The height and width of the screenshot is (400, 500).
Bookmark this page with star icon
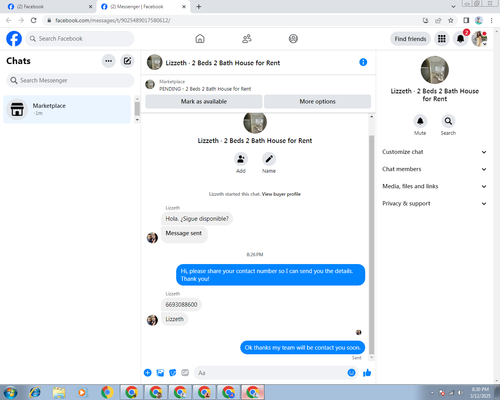(x=451, y=20)
